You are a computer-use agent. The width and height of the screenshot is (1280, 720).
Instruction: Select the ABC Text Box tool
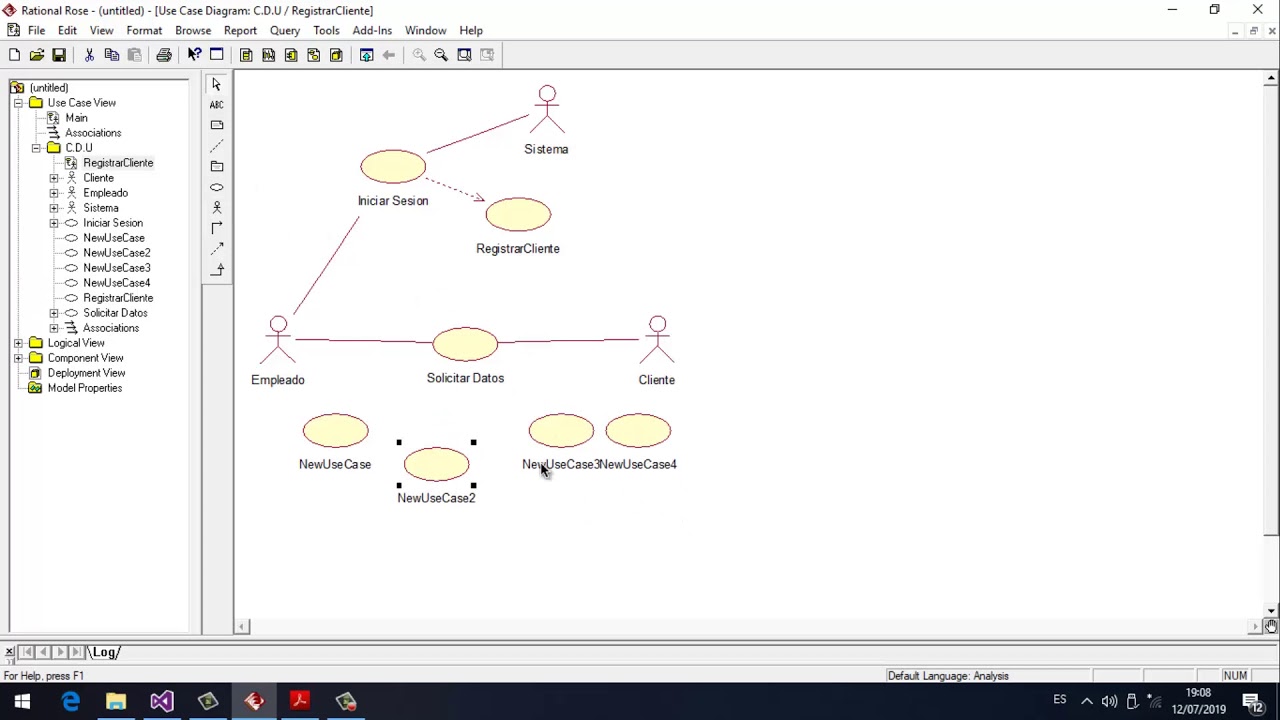tap(217, 105)
